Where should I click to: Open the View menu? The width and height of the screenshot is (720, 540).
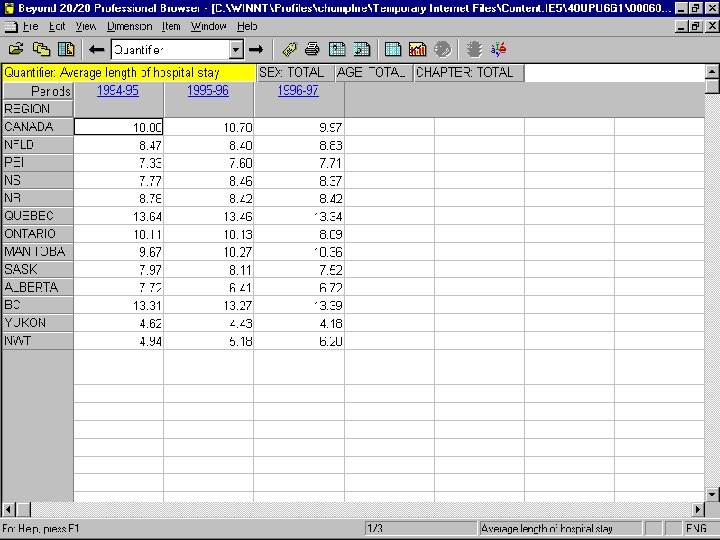[x=86, y=27]
